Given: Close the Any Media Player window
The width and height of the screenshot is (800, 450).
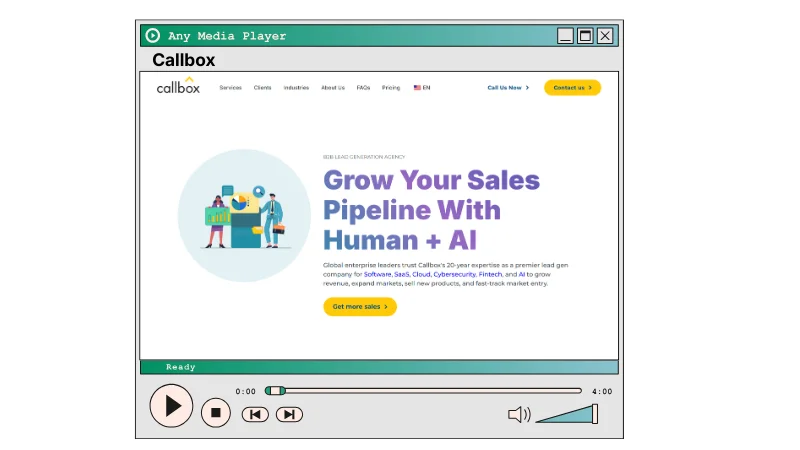Looking at the screenshot, I should 605,36.
